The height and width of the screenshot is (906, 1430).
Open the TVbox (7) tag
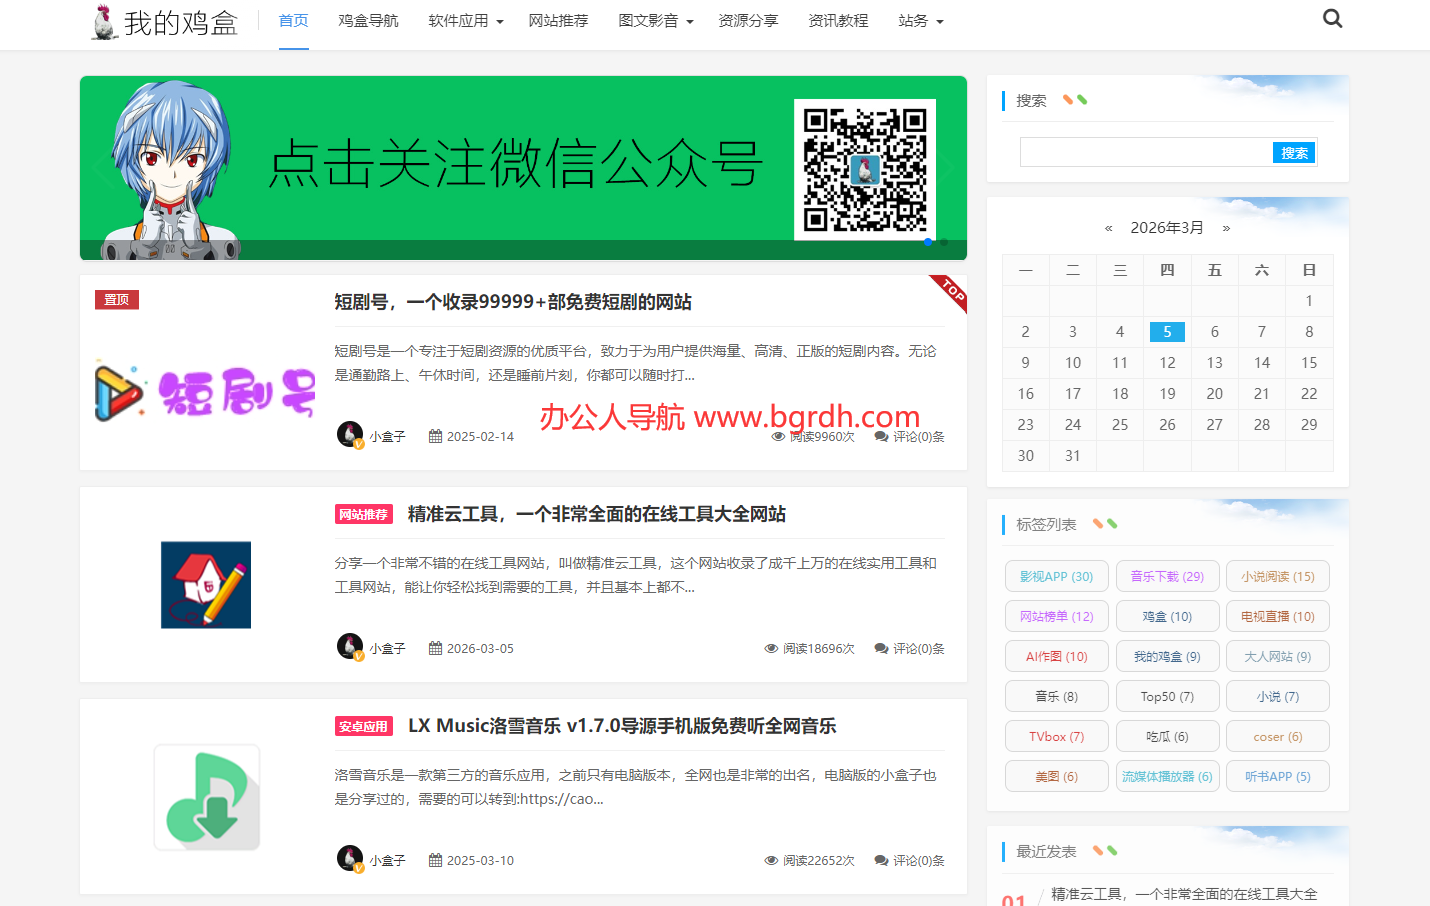click(x=1057, y=736)
